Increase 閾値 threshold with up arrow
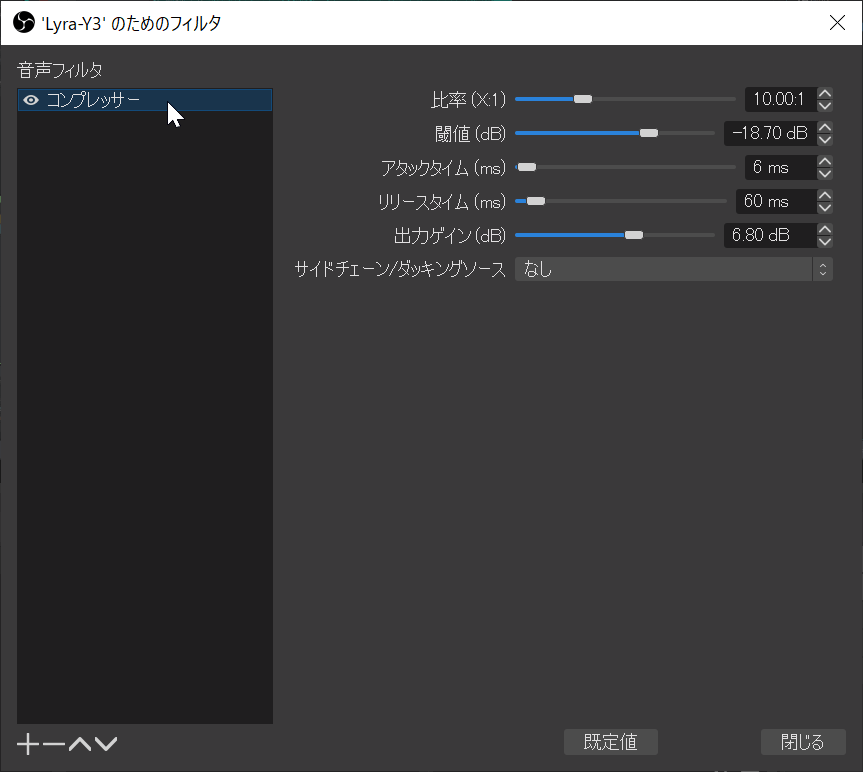The width and height of the screenshot is (863, 772). click(x=824, y=128)
